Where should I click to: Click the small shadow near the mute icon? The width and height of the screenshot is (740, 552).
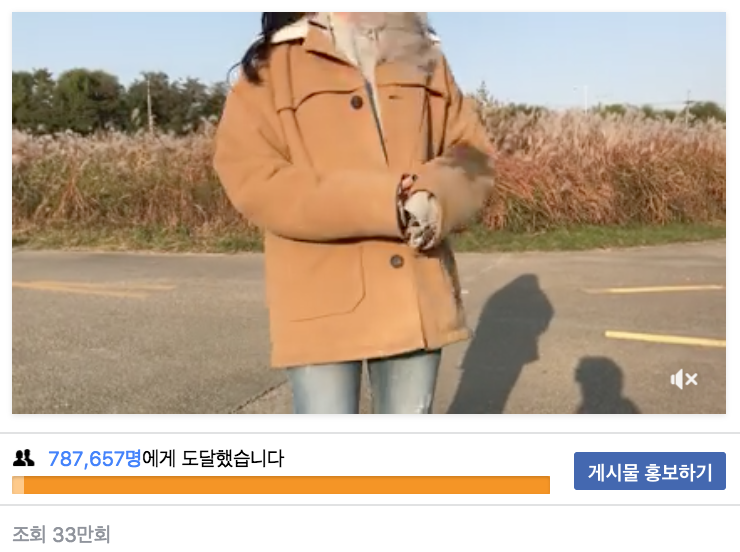(x=604, y=386)
